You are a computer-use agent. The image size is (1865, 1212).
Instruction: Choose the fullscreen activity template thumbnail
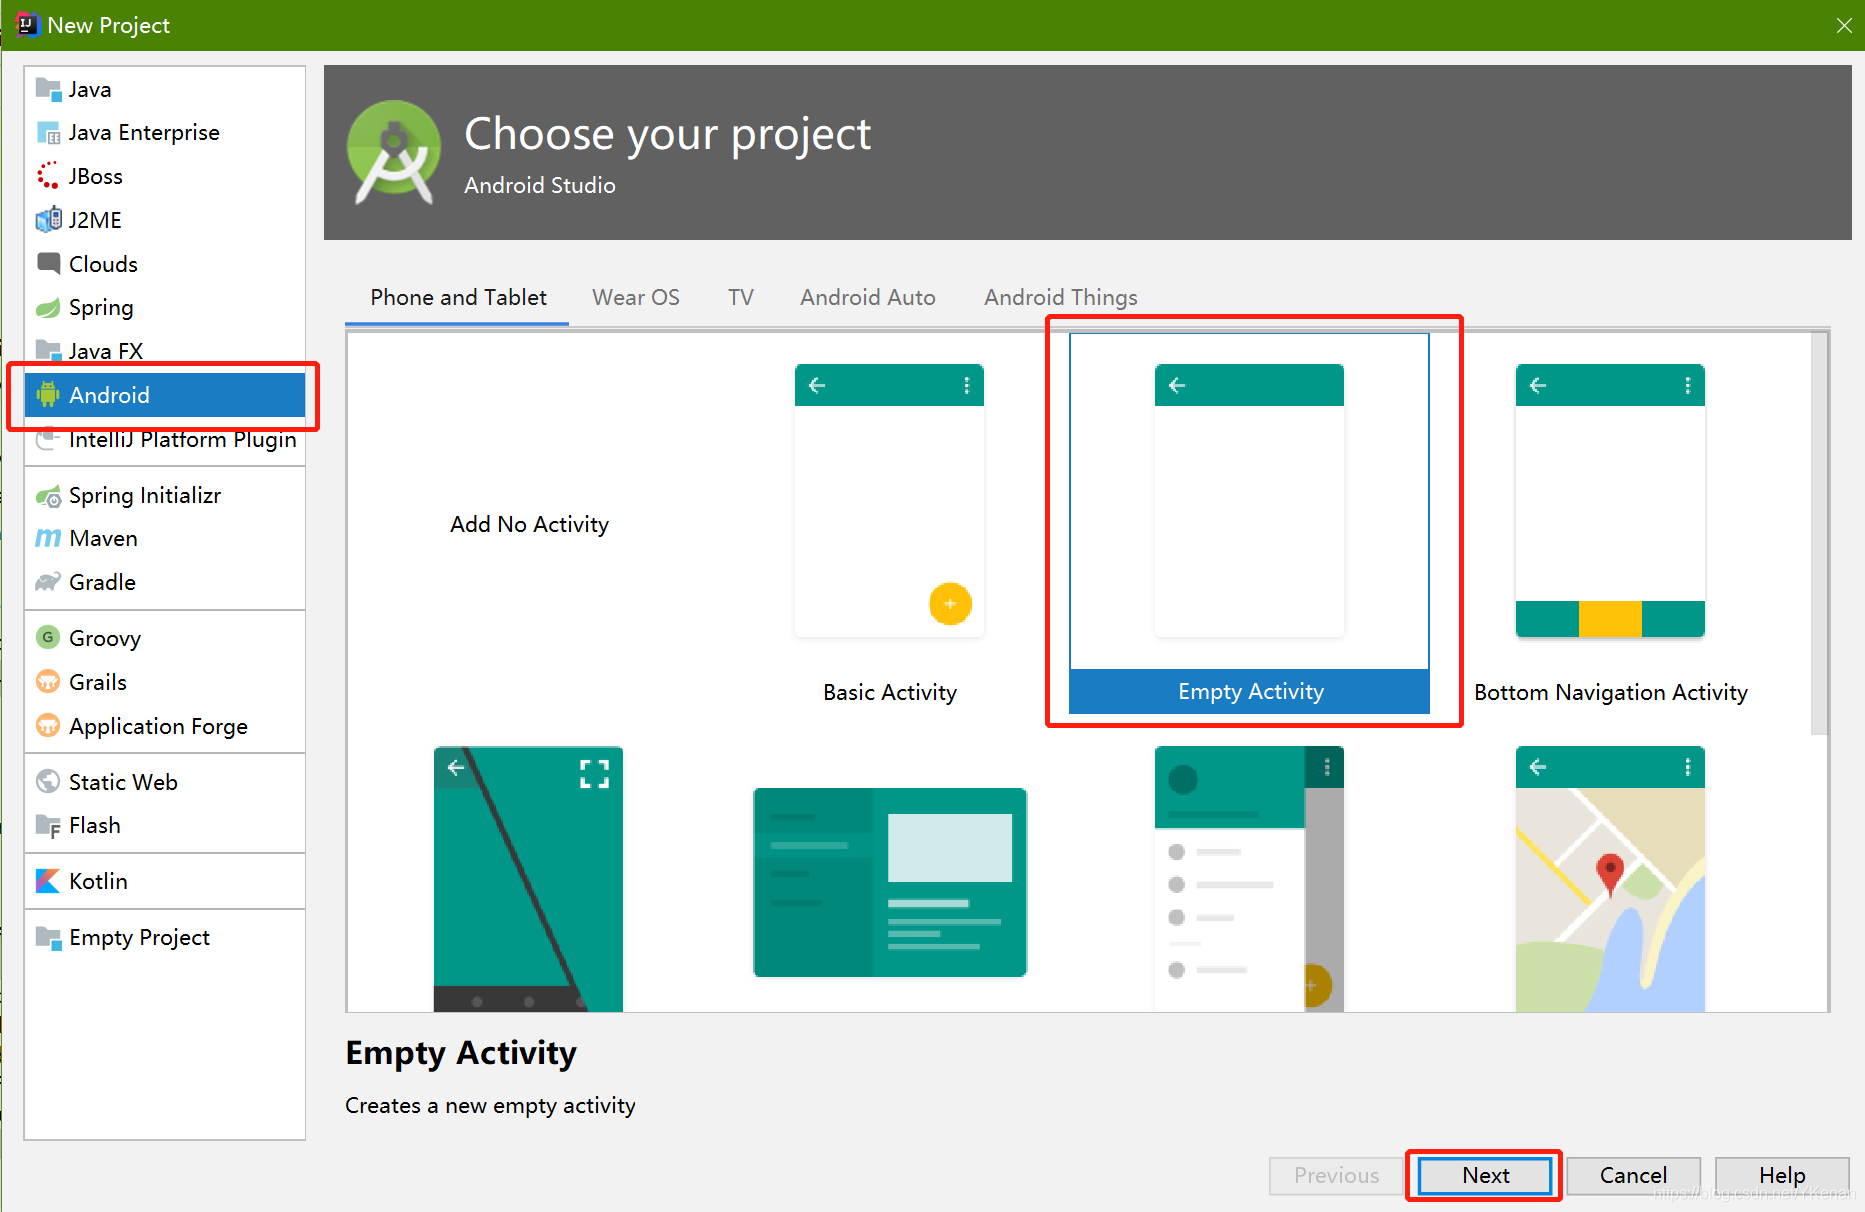[528, 879]
